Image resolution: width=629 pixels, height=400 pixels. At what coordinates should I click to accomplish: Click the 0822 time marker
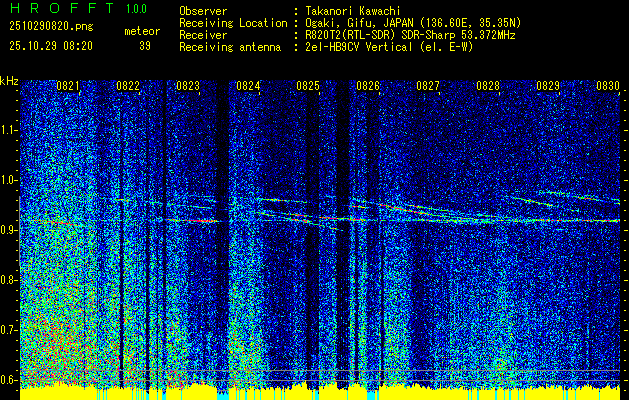tap(128, 86)
